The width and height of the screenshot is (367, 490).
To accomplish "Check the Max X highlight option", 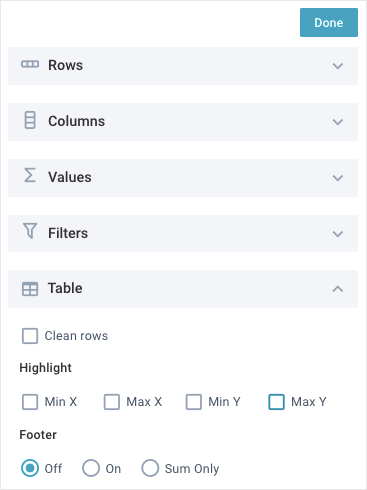I will [x=112, y=402].
